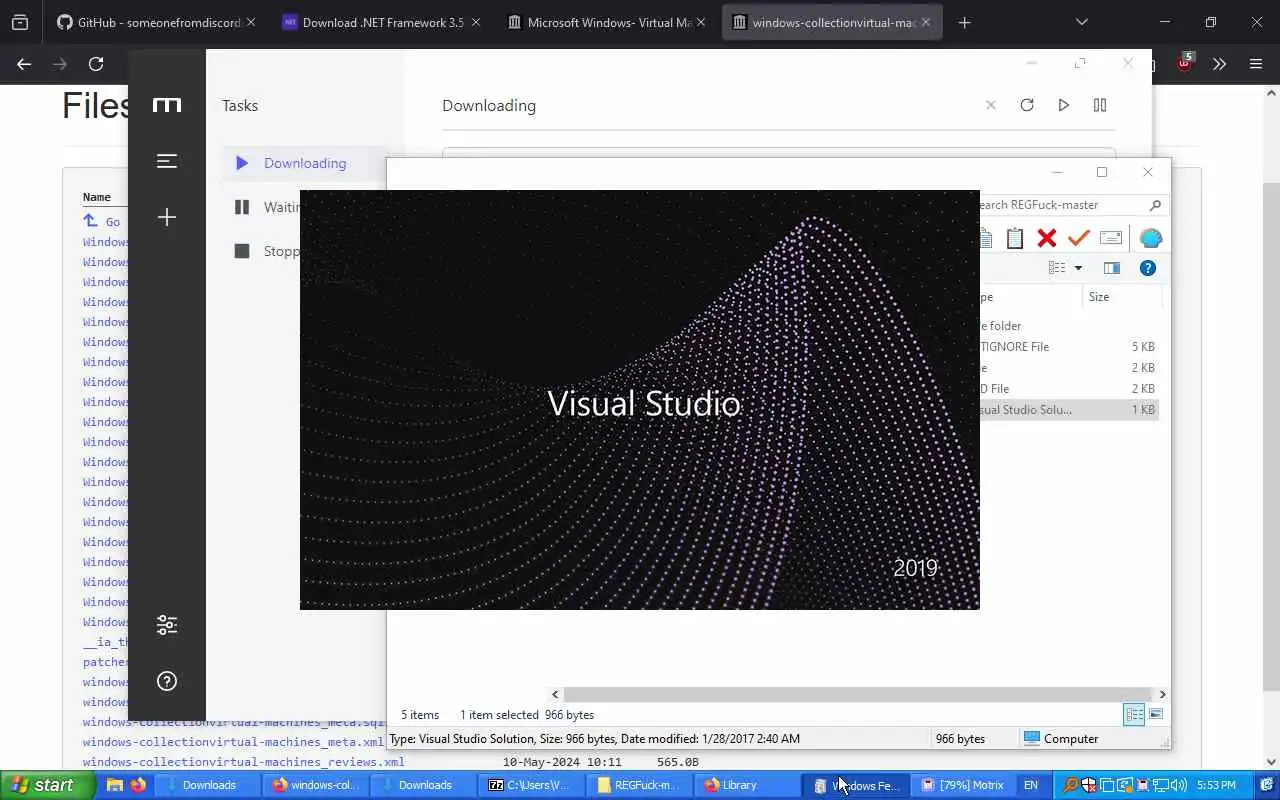Open the browser hamburger application menu
Screen dimensions: 1280x800
tap(1256, 64)
